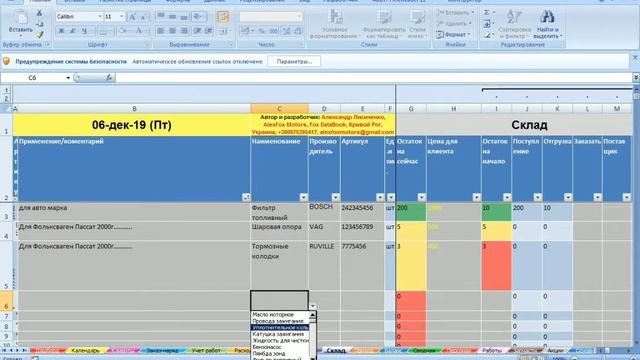The image size is (640, 360).
Task: Select column H header
Action: 453,109
